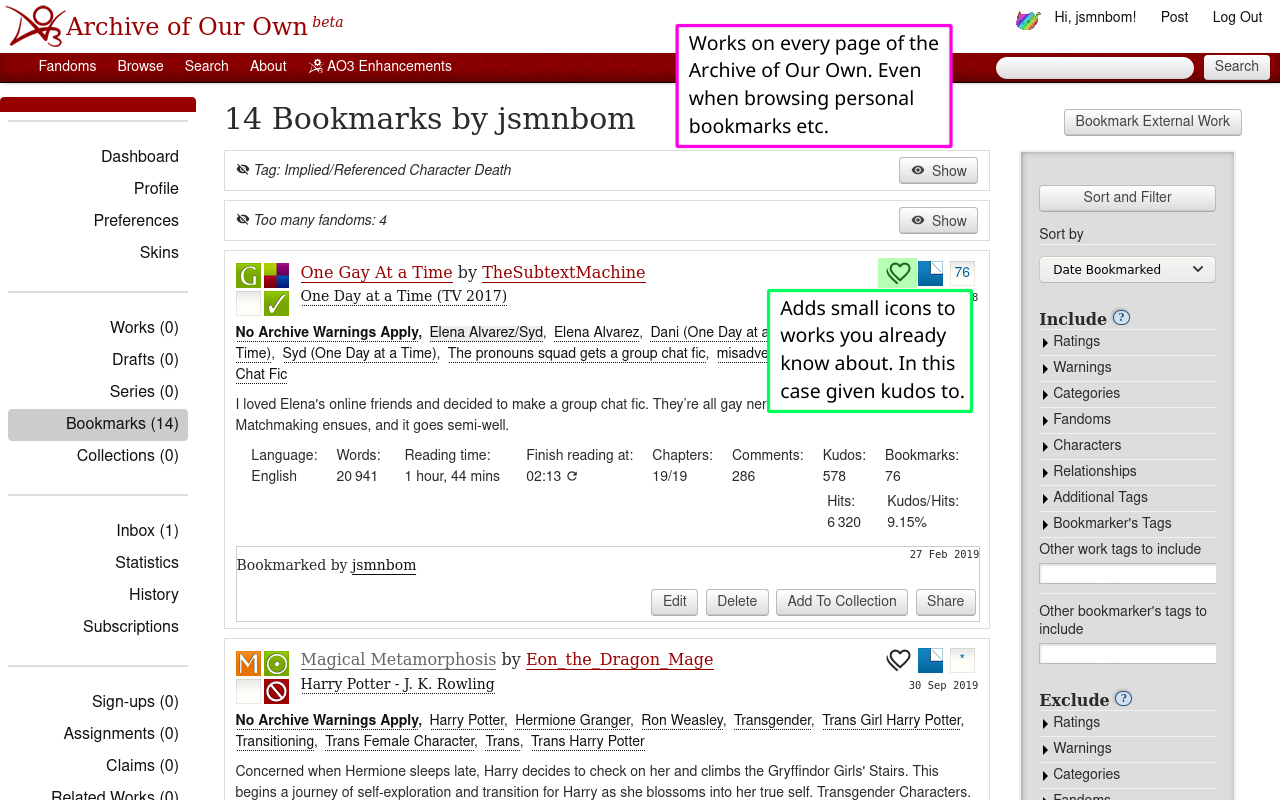Click the Search button in the header
Screen dimensions: 1280x800
point(1237,67)
